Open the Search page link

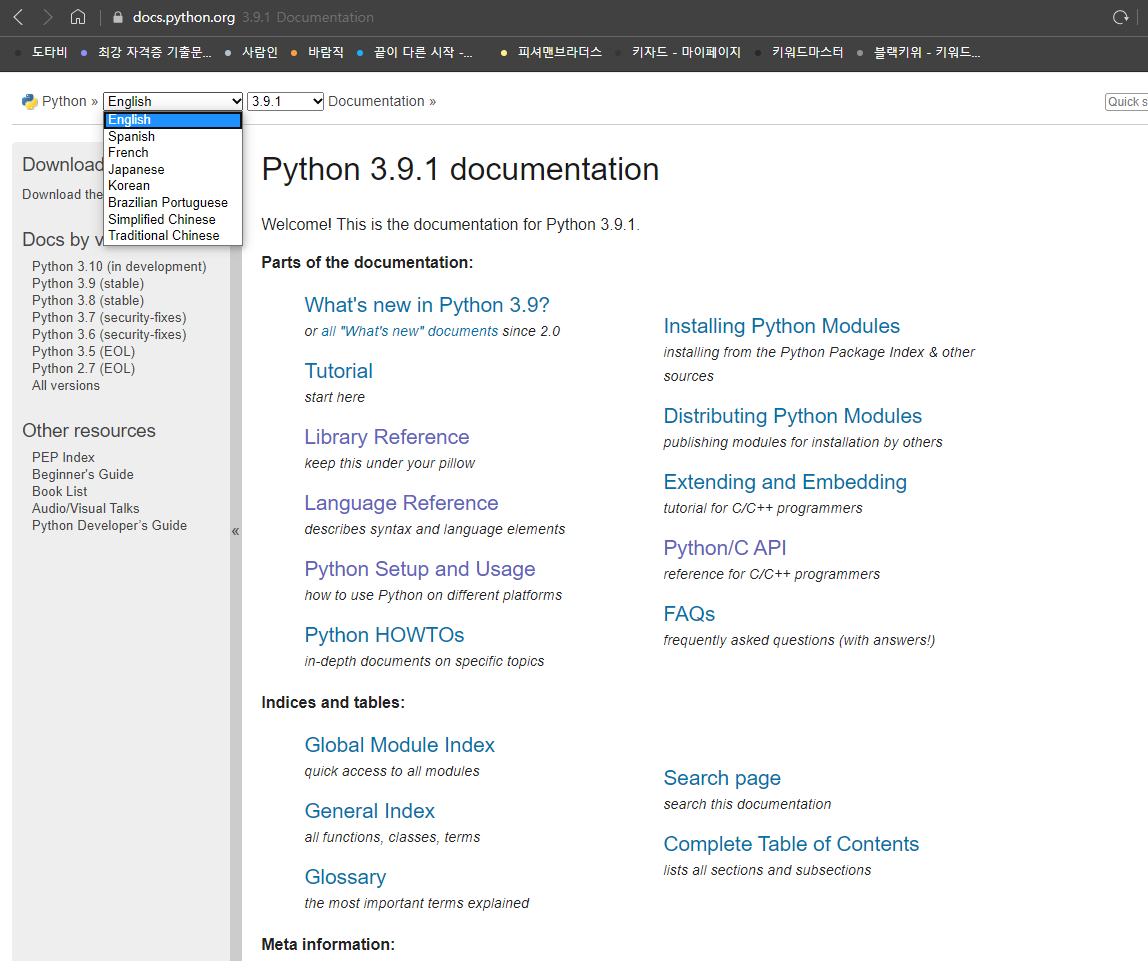(x=722, y=778)
